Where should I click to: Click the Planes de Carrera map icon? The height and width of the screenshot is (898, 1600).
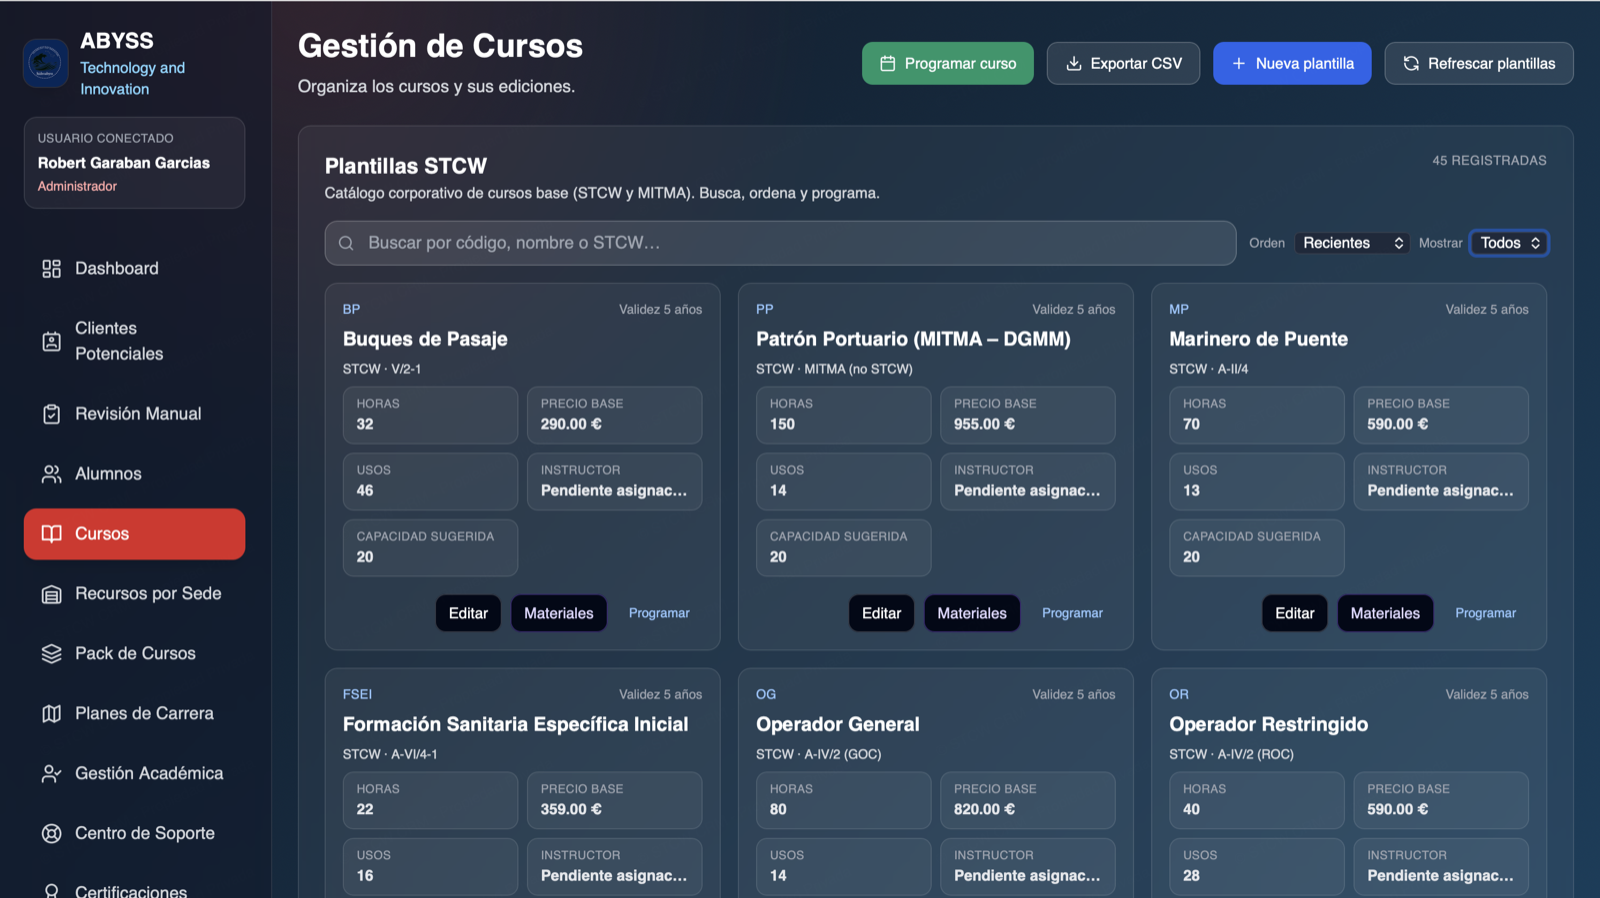51,714
